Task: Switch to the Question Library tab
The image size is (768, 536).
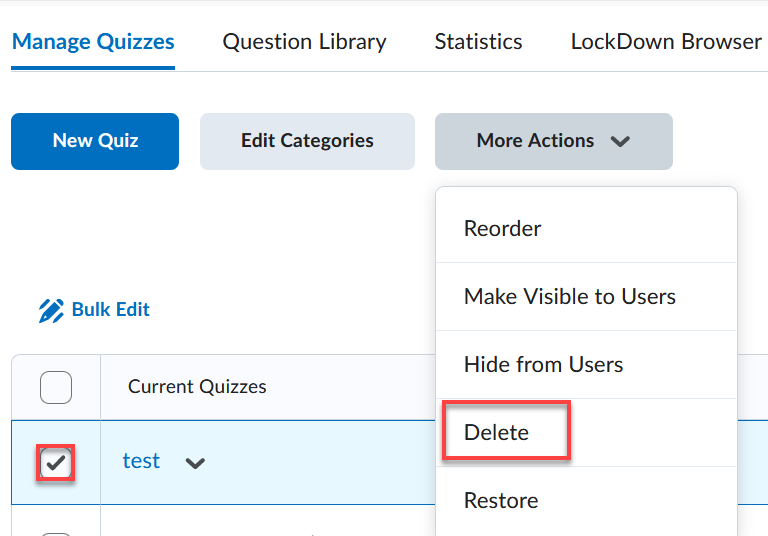Action: [x=304, y=42]
